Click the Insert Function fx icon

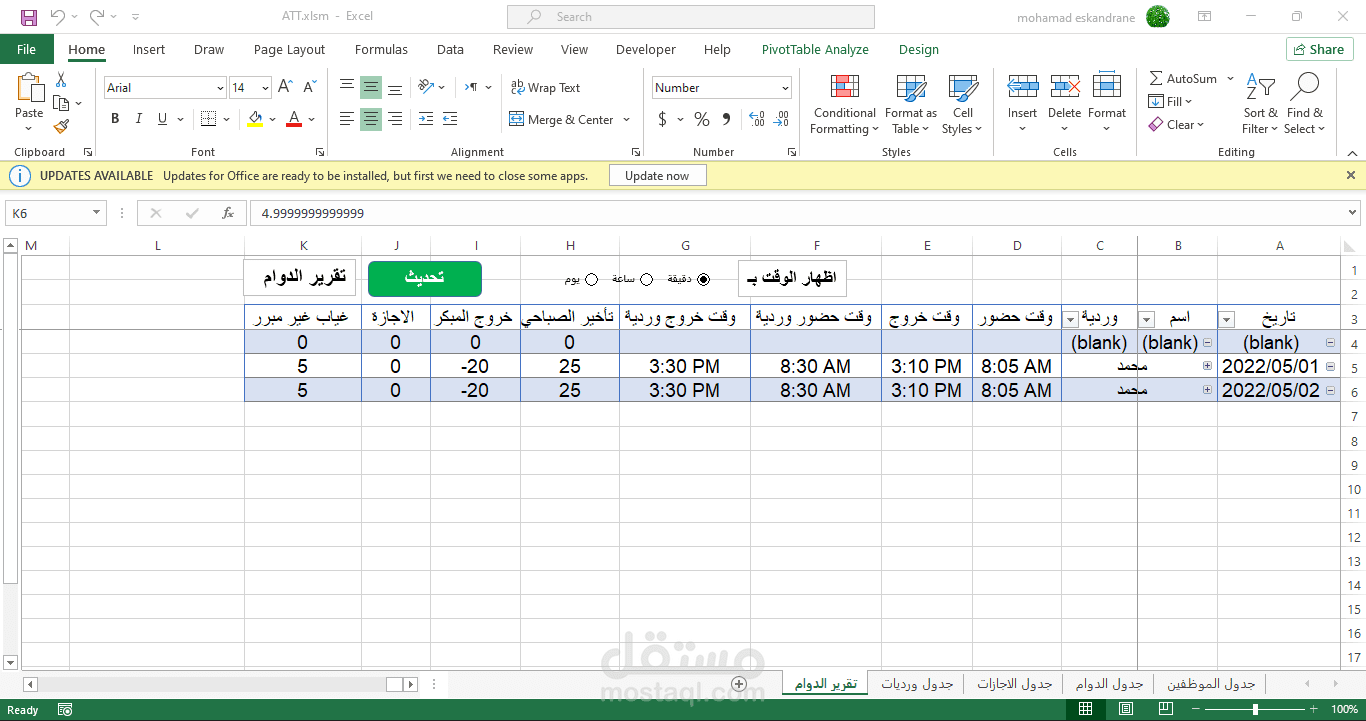[228, 213]
